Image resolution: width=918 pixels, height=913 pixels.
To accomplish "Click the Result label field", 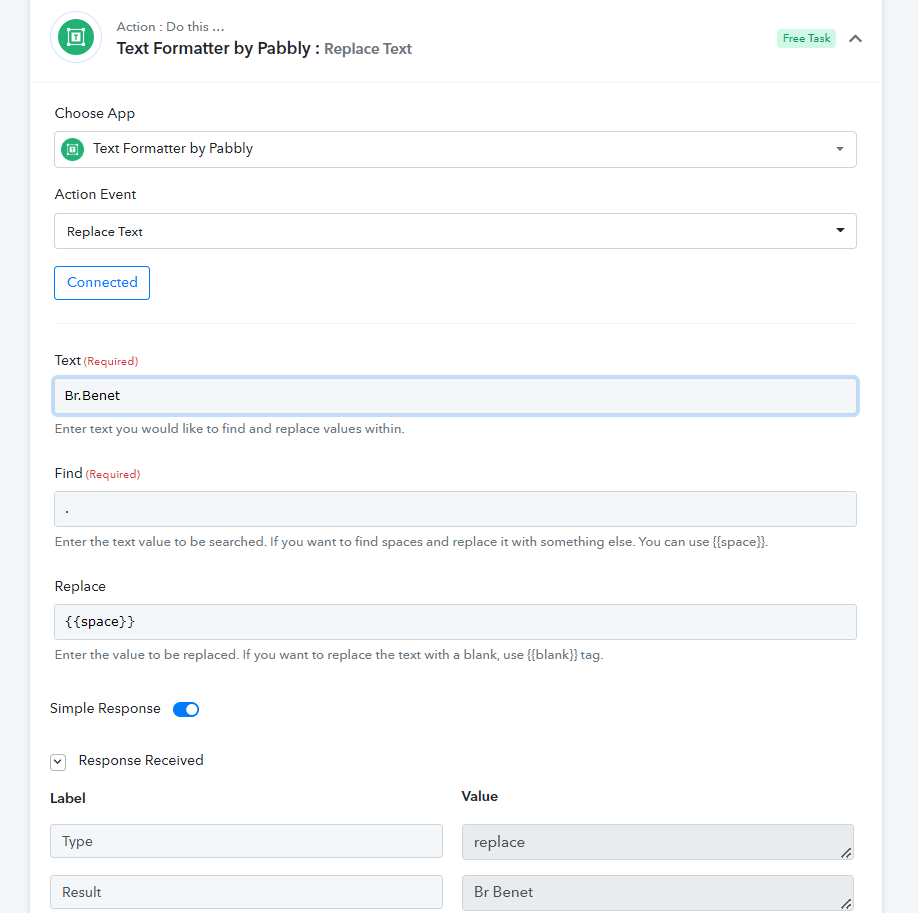I will click(246, 892).
